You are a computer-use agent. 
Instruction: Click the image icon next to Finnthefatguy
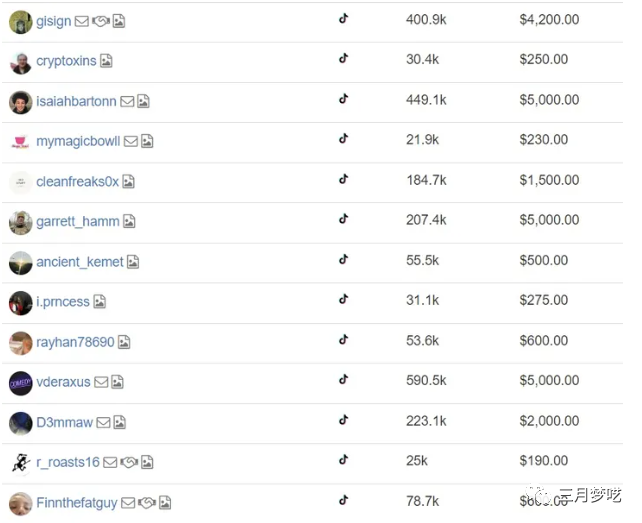point(165,503)
